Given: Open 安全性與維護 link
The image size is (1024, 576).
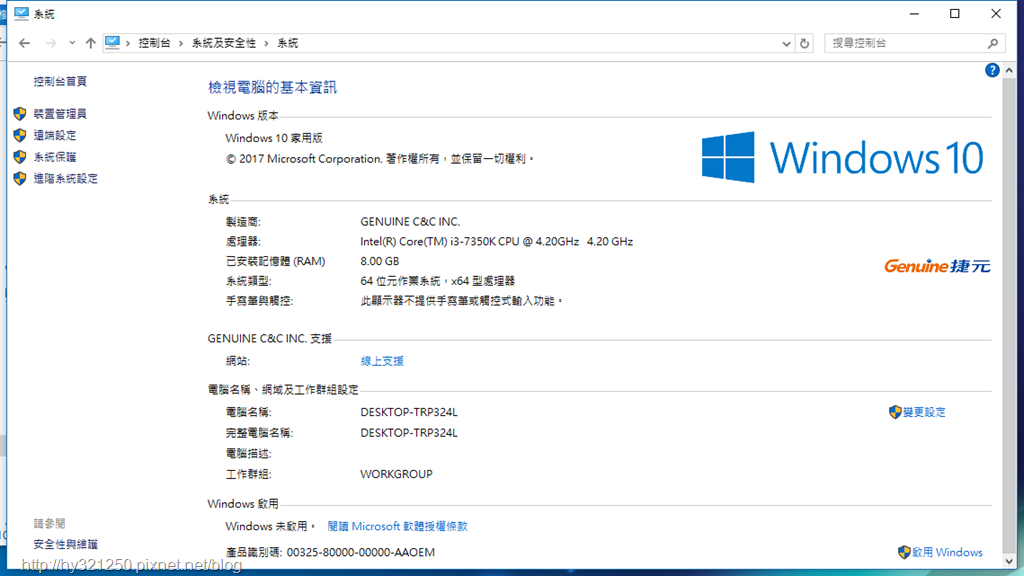Looking at the screenshot, I should (65, 544).
